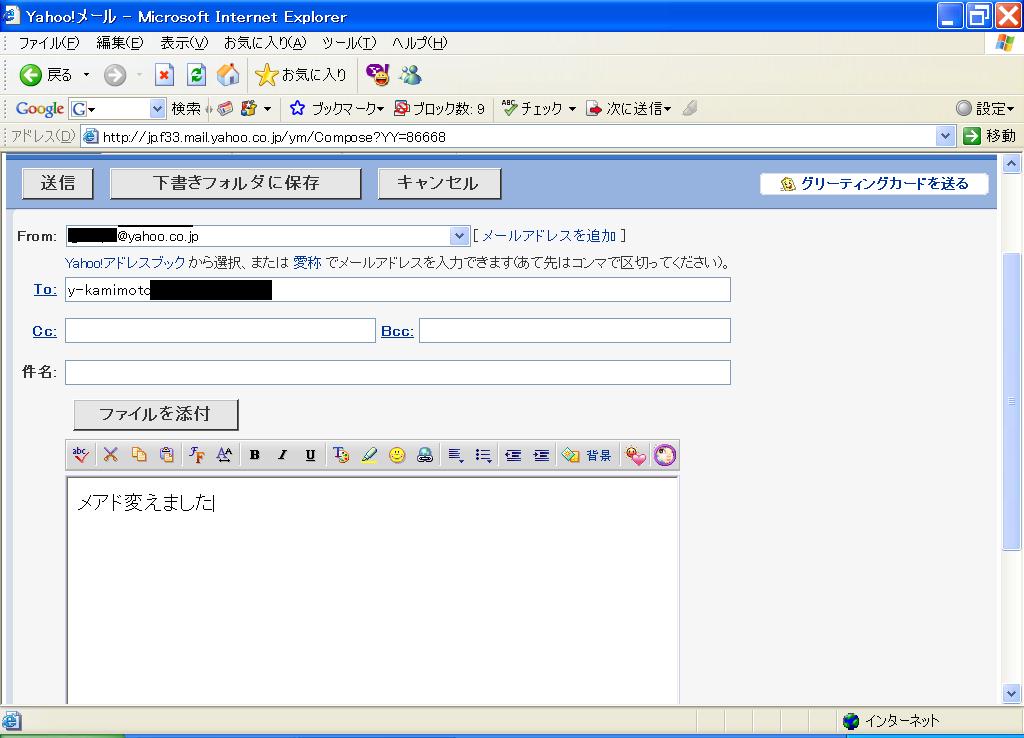Screen dimensions: 1024x738
Task: Open the font size icon
Action: [x=224, y=455]
